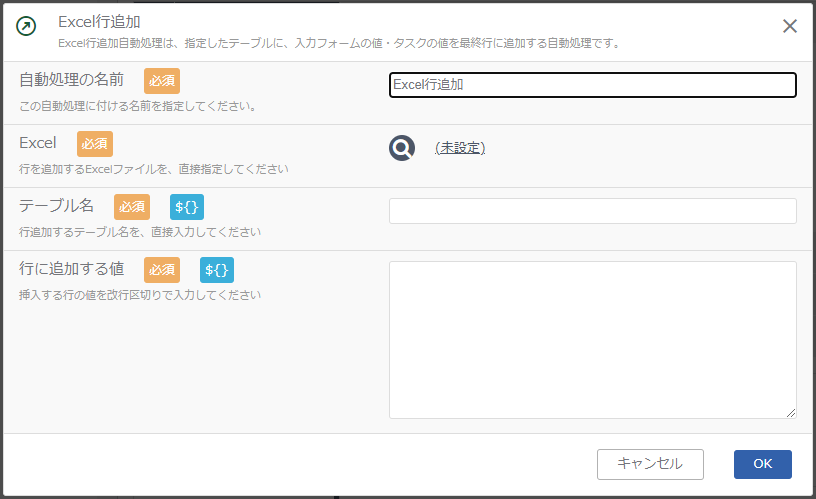Click the 行に追加する値 label
The width and height of the screenshot is (816, 499).
pyautogui.click(x=72, y=269)
